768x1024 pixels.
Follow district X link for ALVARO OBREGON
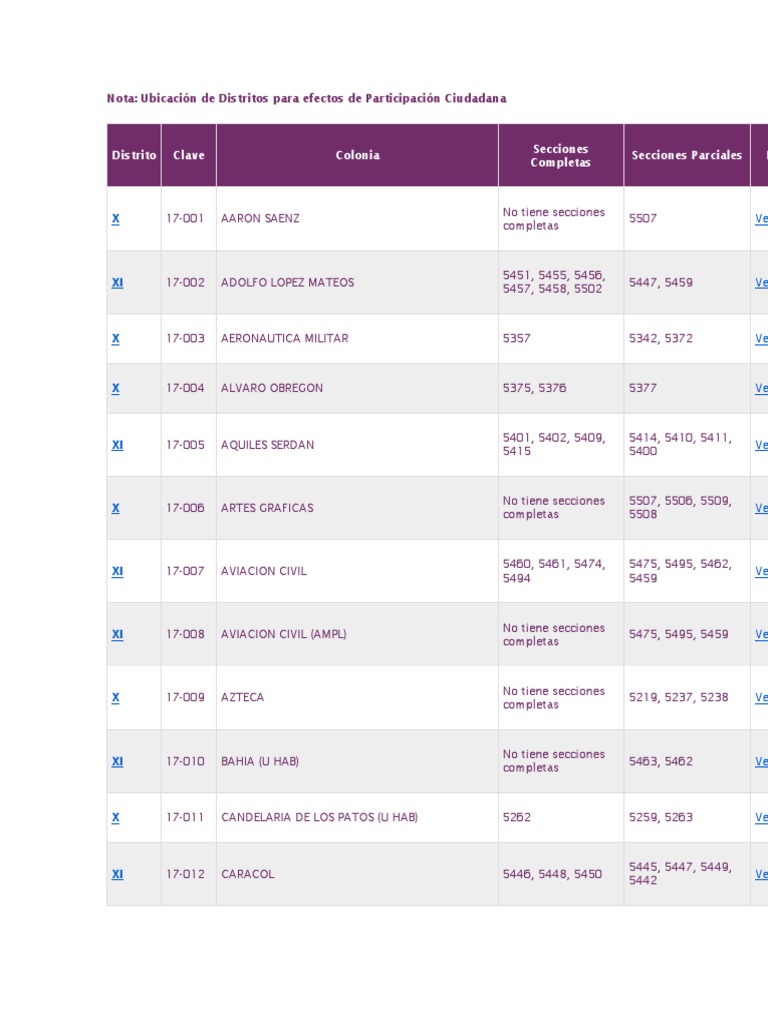pos(116,388)
